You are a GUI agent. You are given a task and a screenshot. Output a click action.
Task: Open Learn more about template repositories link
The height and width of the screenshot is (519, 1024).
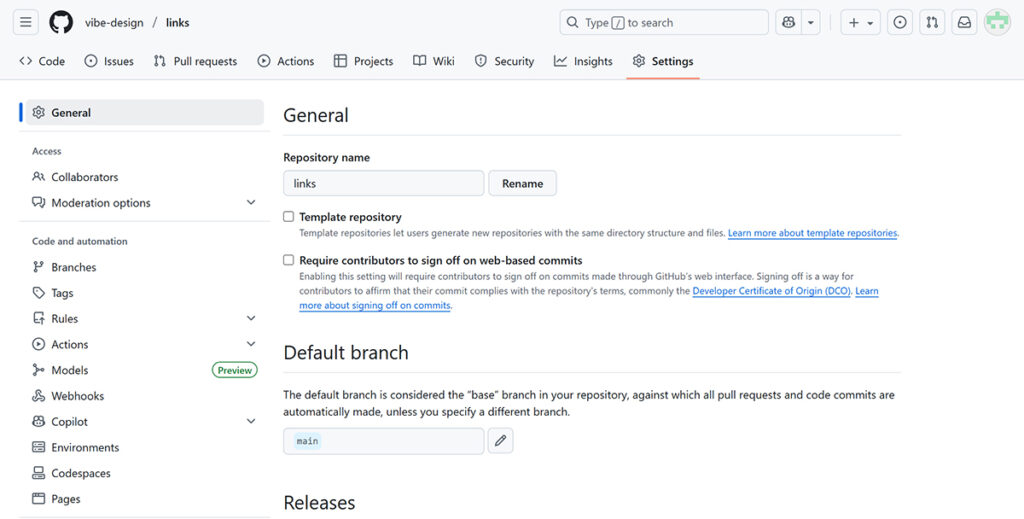click(x=812, y=233)
